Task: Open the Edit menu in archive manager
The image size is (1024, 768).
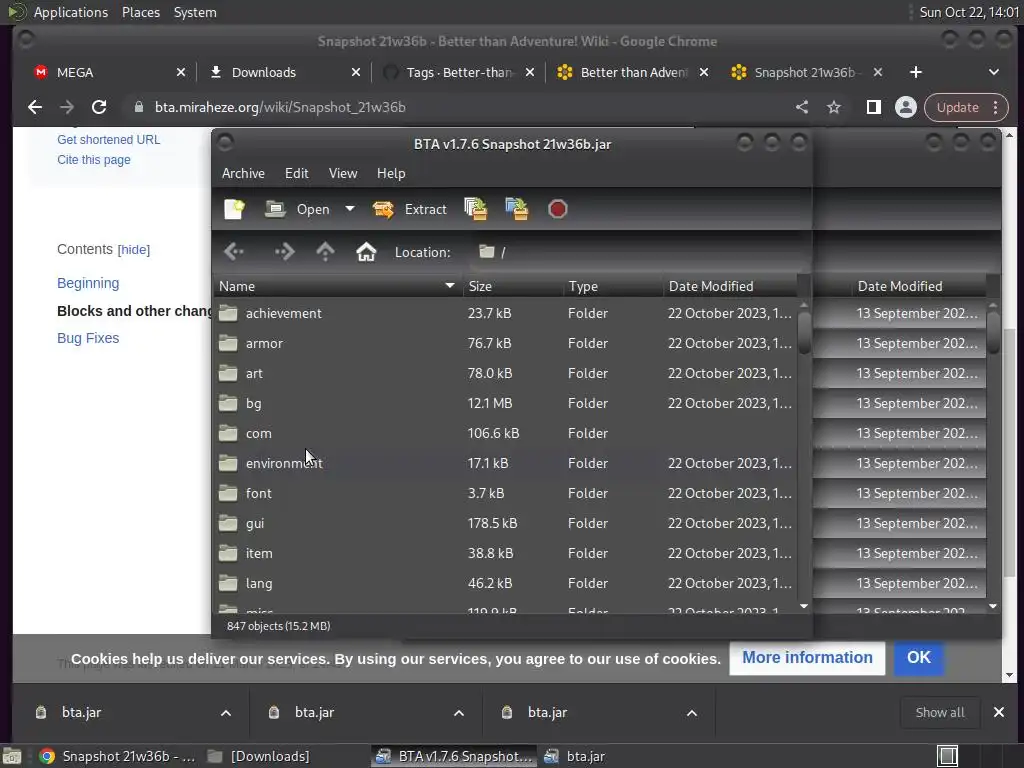Action: (x=296, y=173)
